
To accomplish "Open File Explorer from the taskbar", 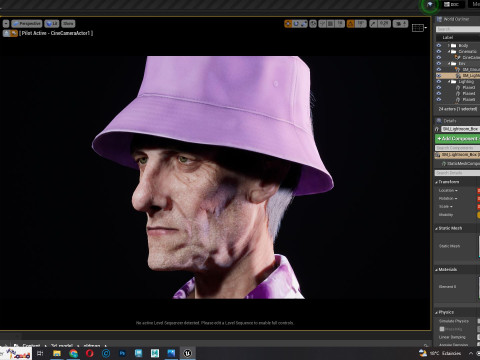I will click(57, 353).
